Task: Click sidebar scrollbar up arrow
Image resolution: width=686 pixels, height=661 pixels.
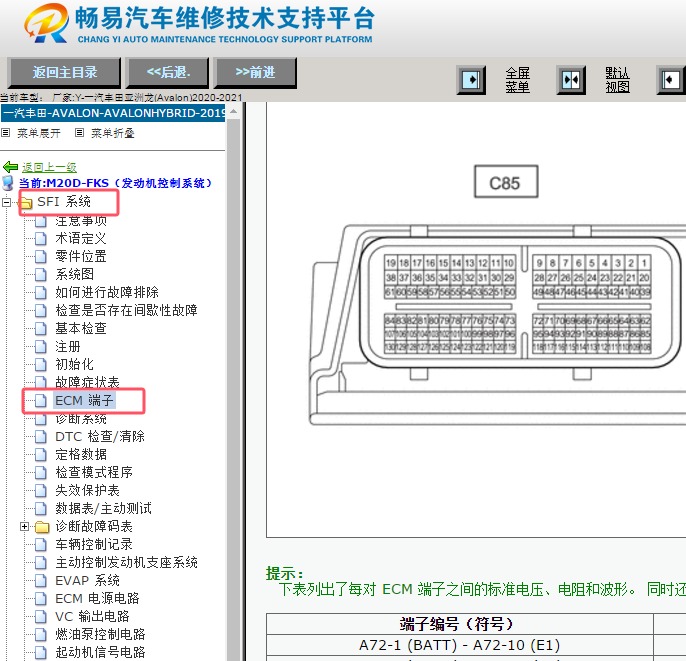Action: click(234, 112)
